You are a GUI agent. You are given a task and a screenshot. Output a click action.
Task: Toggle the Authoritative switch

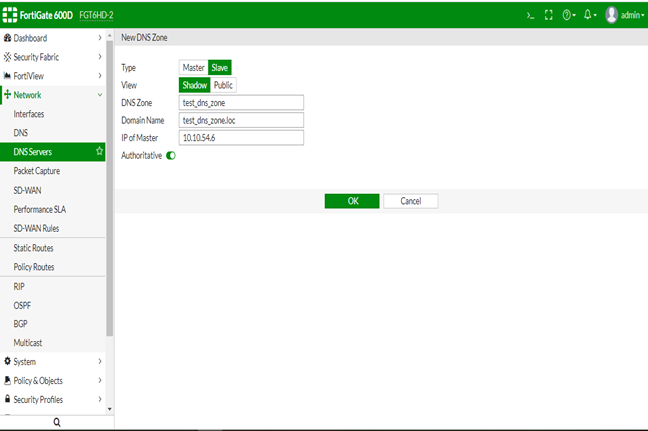[170, 156]
